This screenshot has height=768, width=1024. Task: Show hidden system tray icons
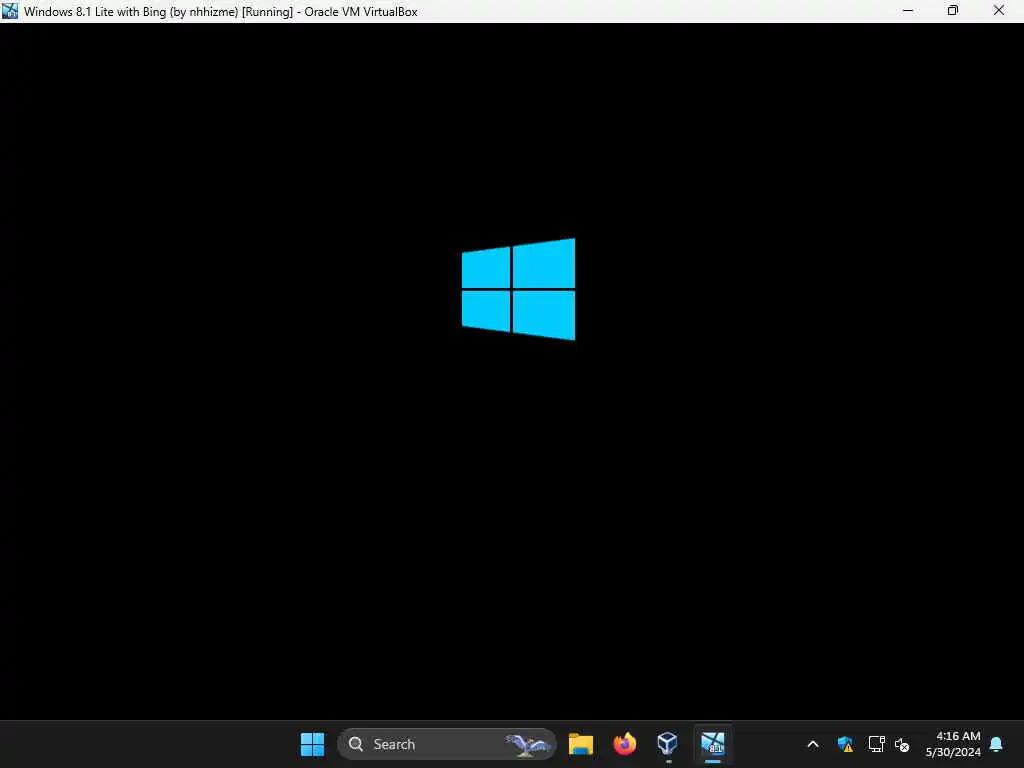tap(813, 744)
